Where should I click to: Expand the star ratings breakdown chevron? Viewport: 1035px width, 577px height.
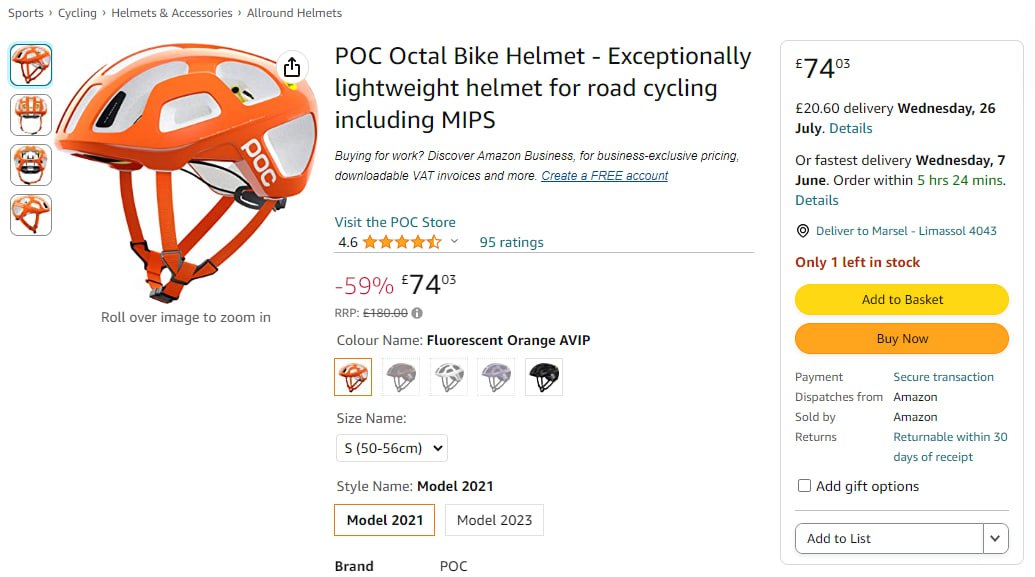point(455,241)
